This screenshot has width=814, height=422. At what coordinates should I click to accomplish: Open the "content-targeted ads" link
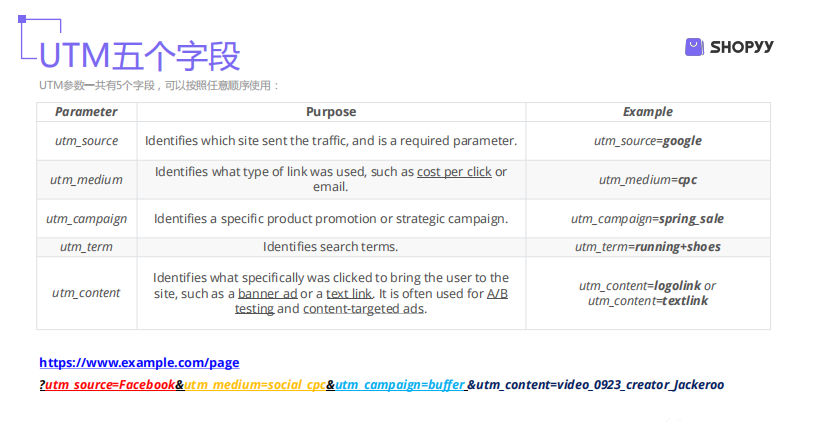point(363,309)
